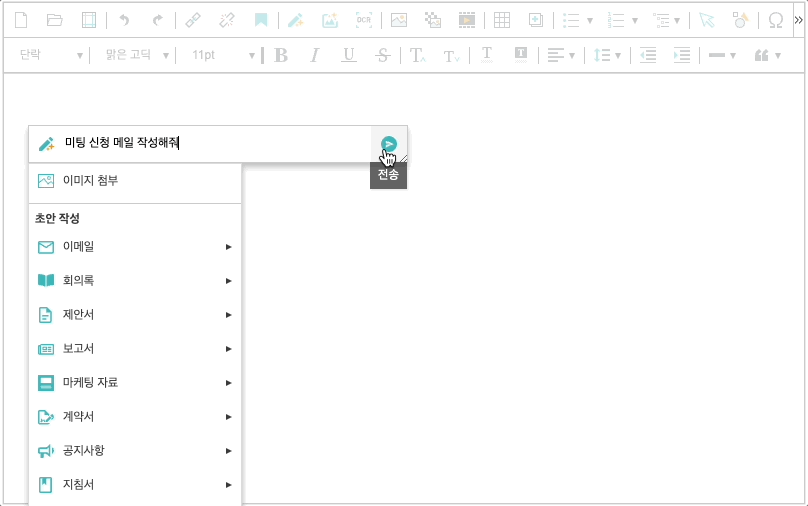The width and height of the screenshot is (808, 506).
Task: Insert a table using the grid icon
Action: (x=502, y=20)
